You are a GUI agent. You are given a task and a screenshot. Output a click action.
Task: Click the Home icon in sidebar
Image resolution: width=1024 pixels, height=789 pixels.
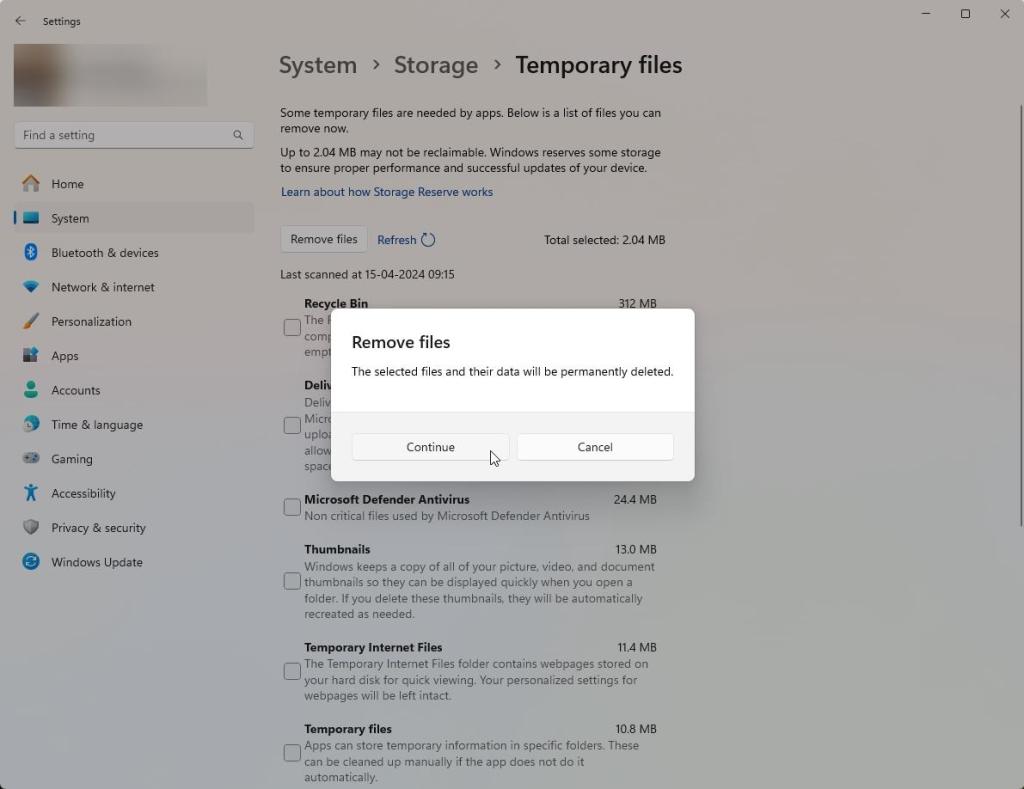[x=31, y=184]
